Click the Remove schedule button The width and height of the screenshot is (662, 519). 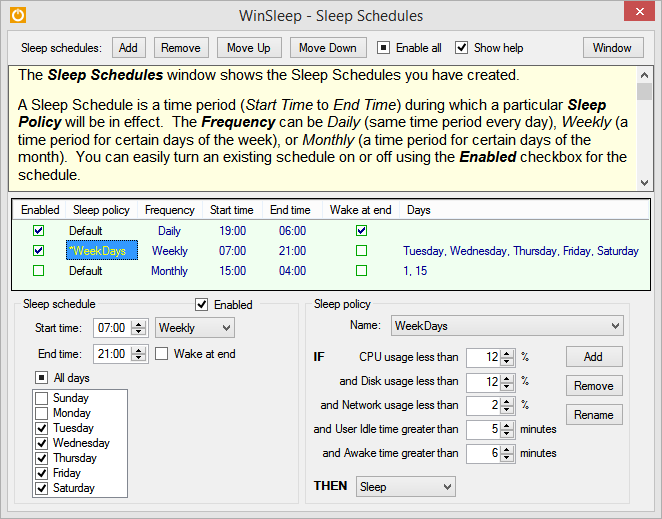coord(181,48)
